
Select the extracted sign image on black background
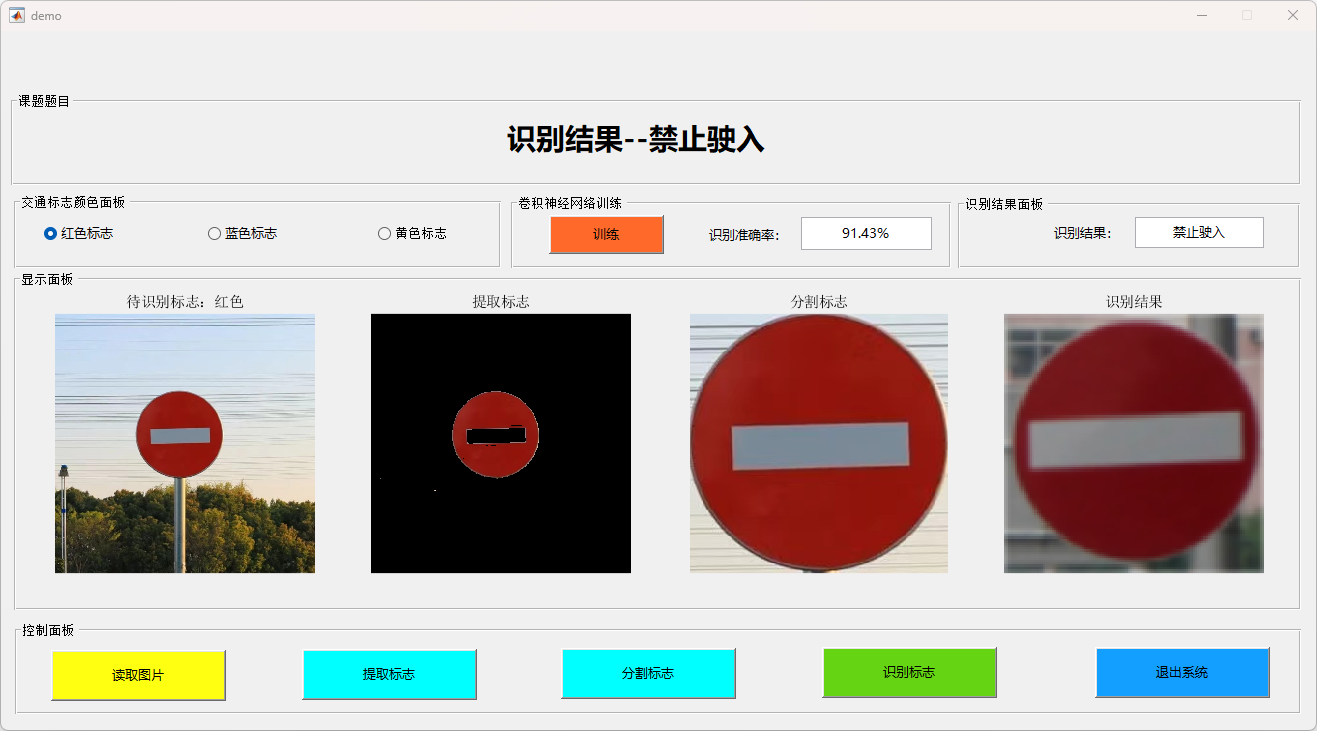(501, 443)
